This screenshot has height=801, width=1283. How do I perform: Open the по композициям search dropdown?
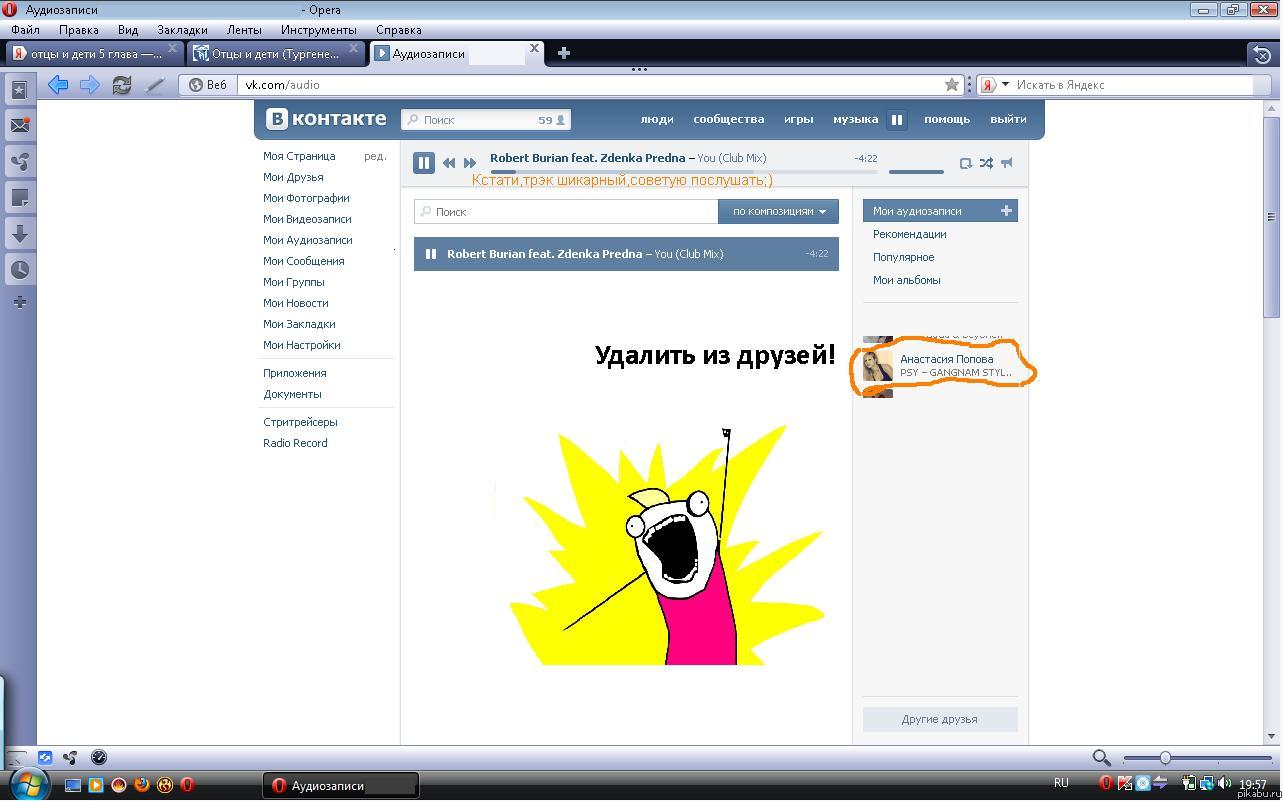pyautogui.click(x=778, y=211)
